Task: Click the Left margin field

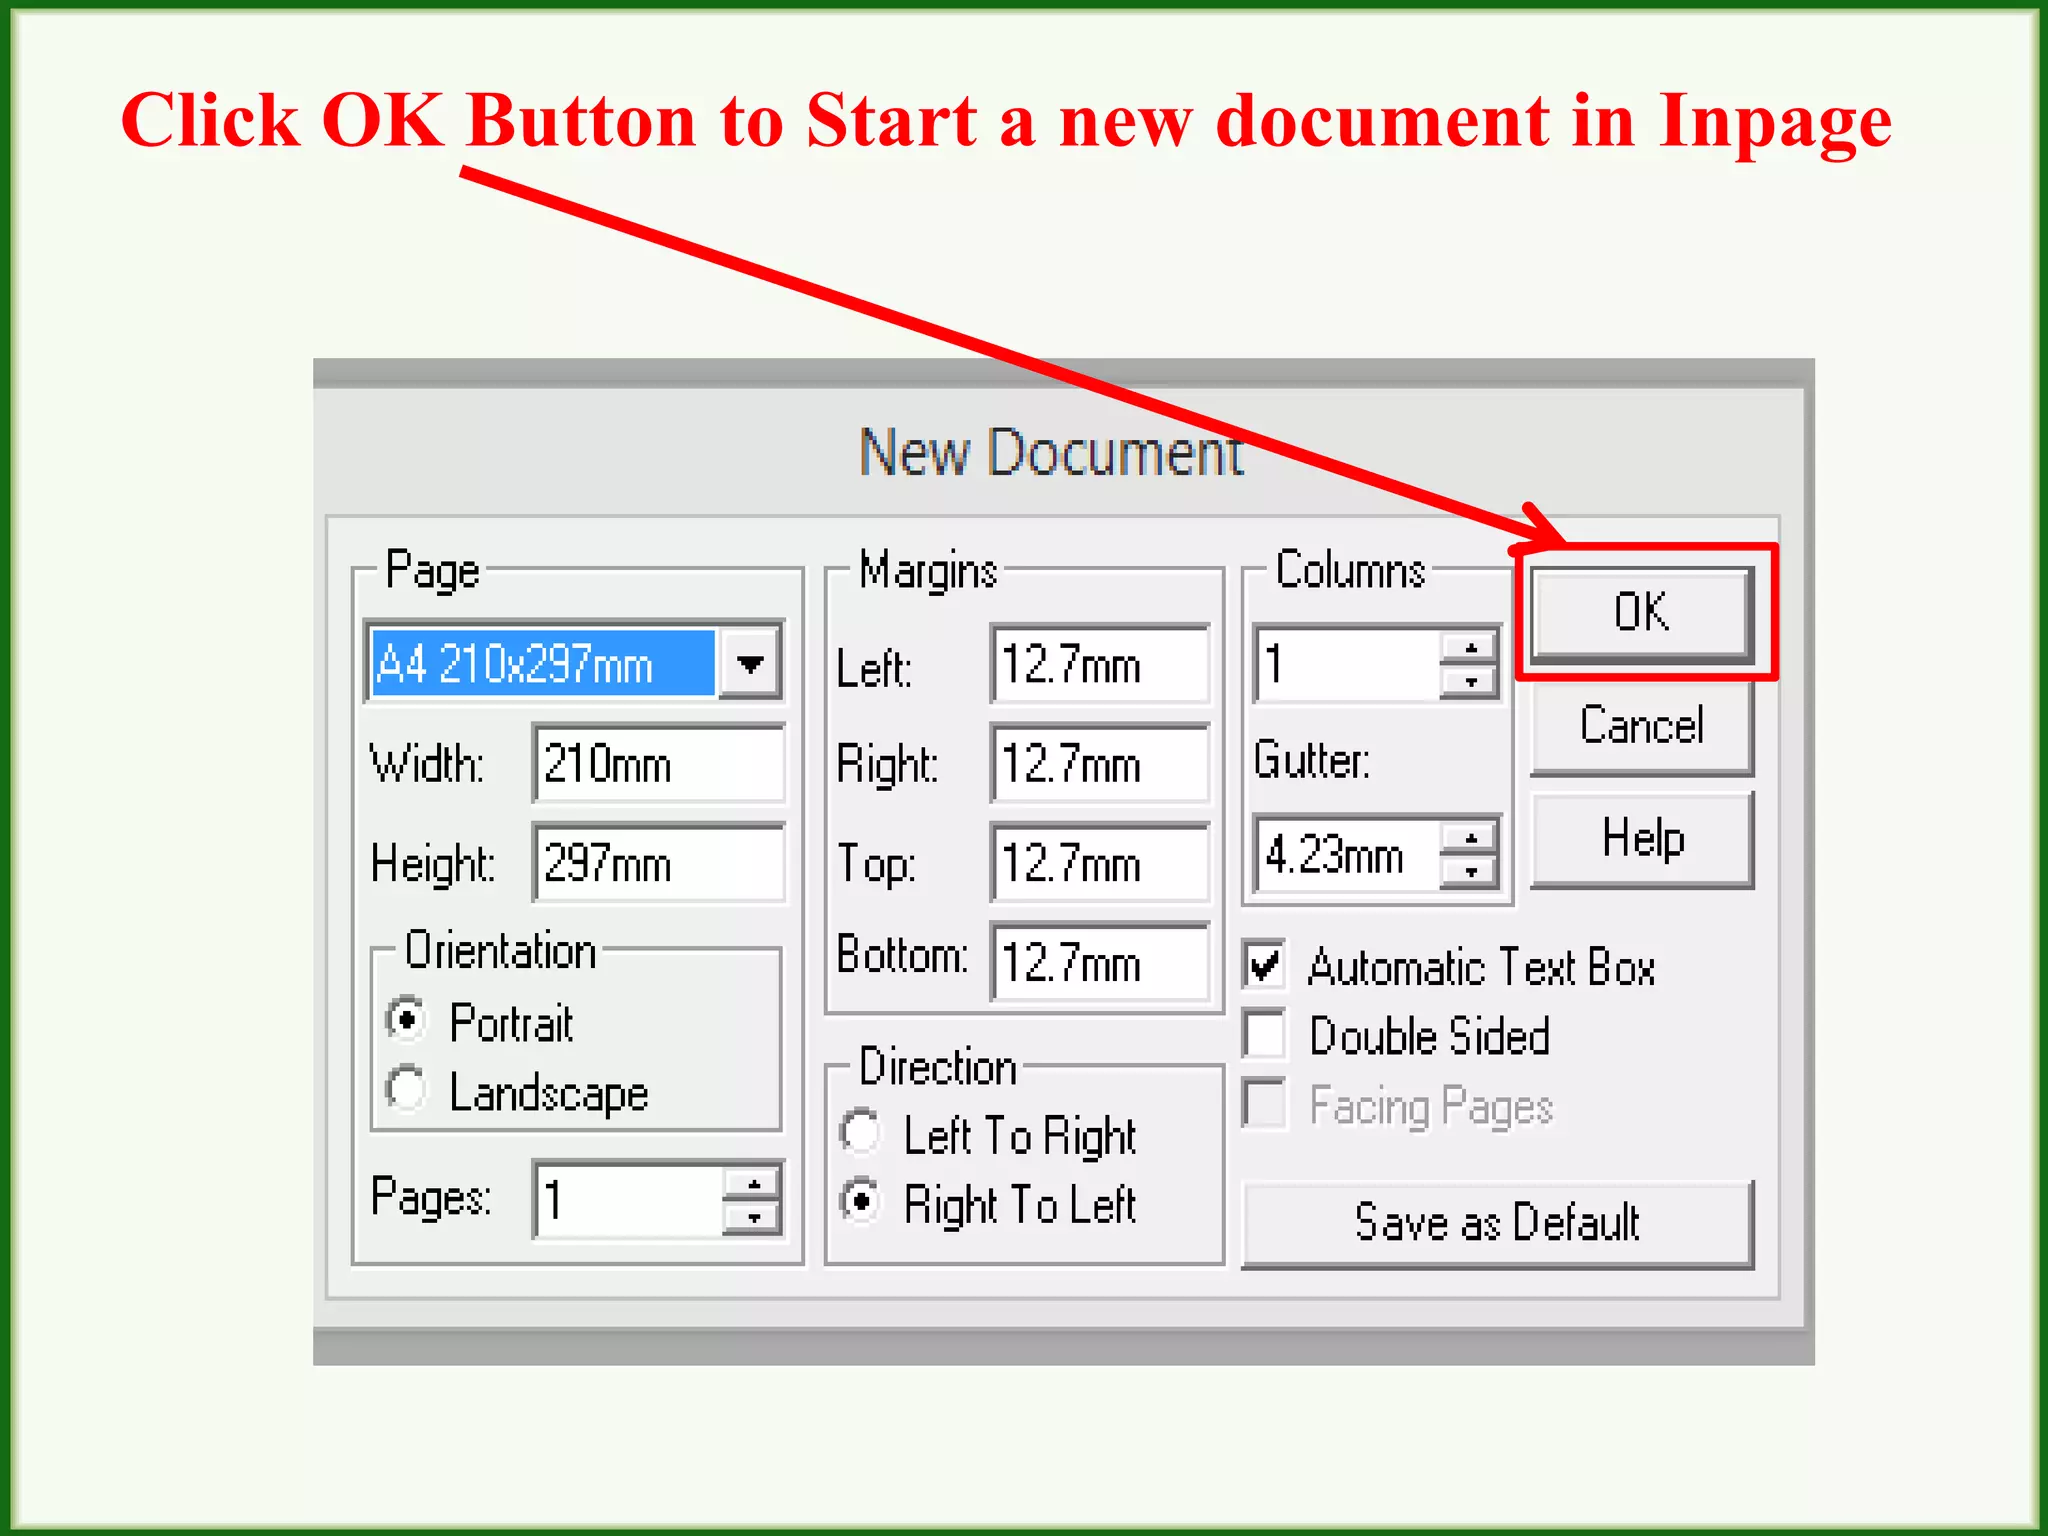Action: coord(1100,665)
